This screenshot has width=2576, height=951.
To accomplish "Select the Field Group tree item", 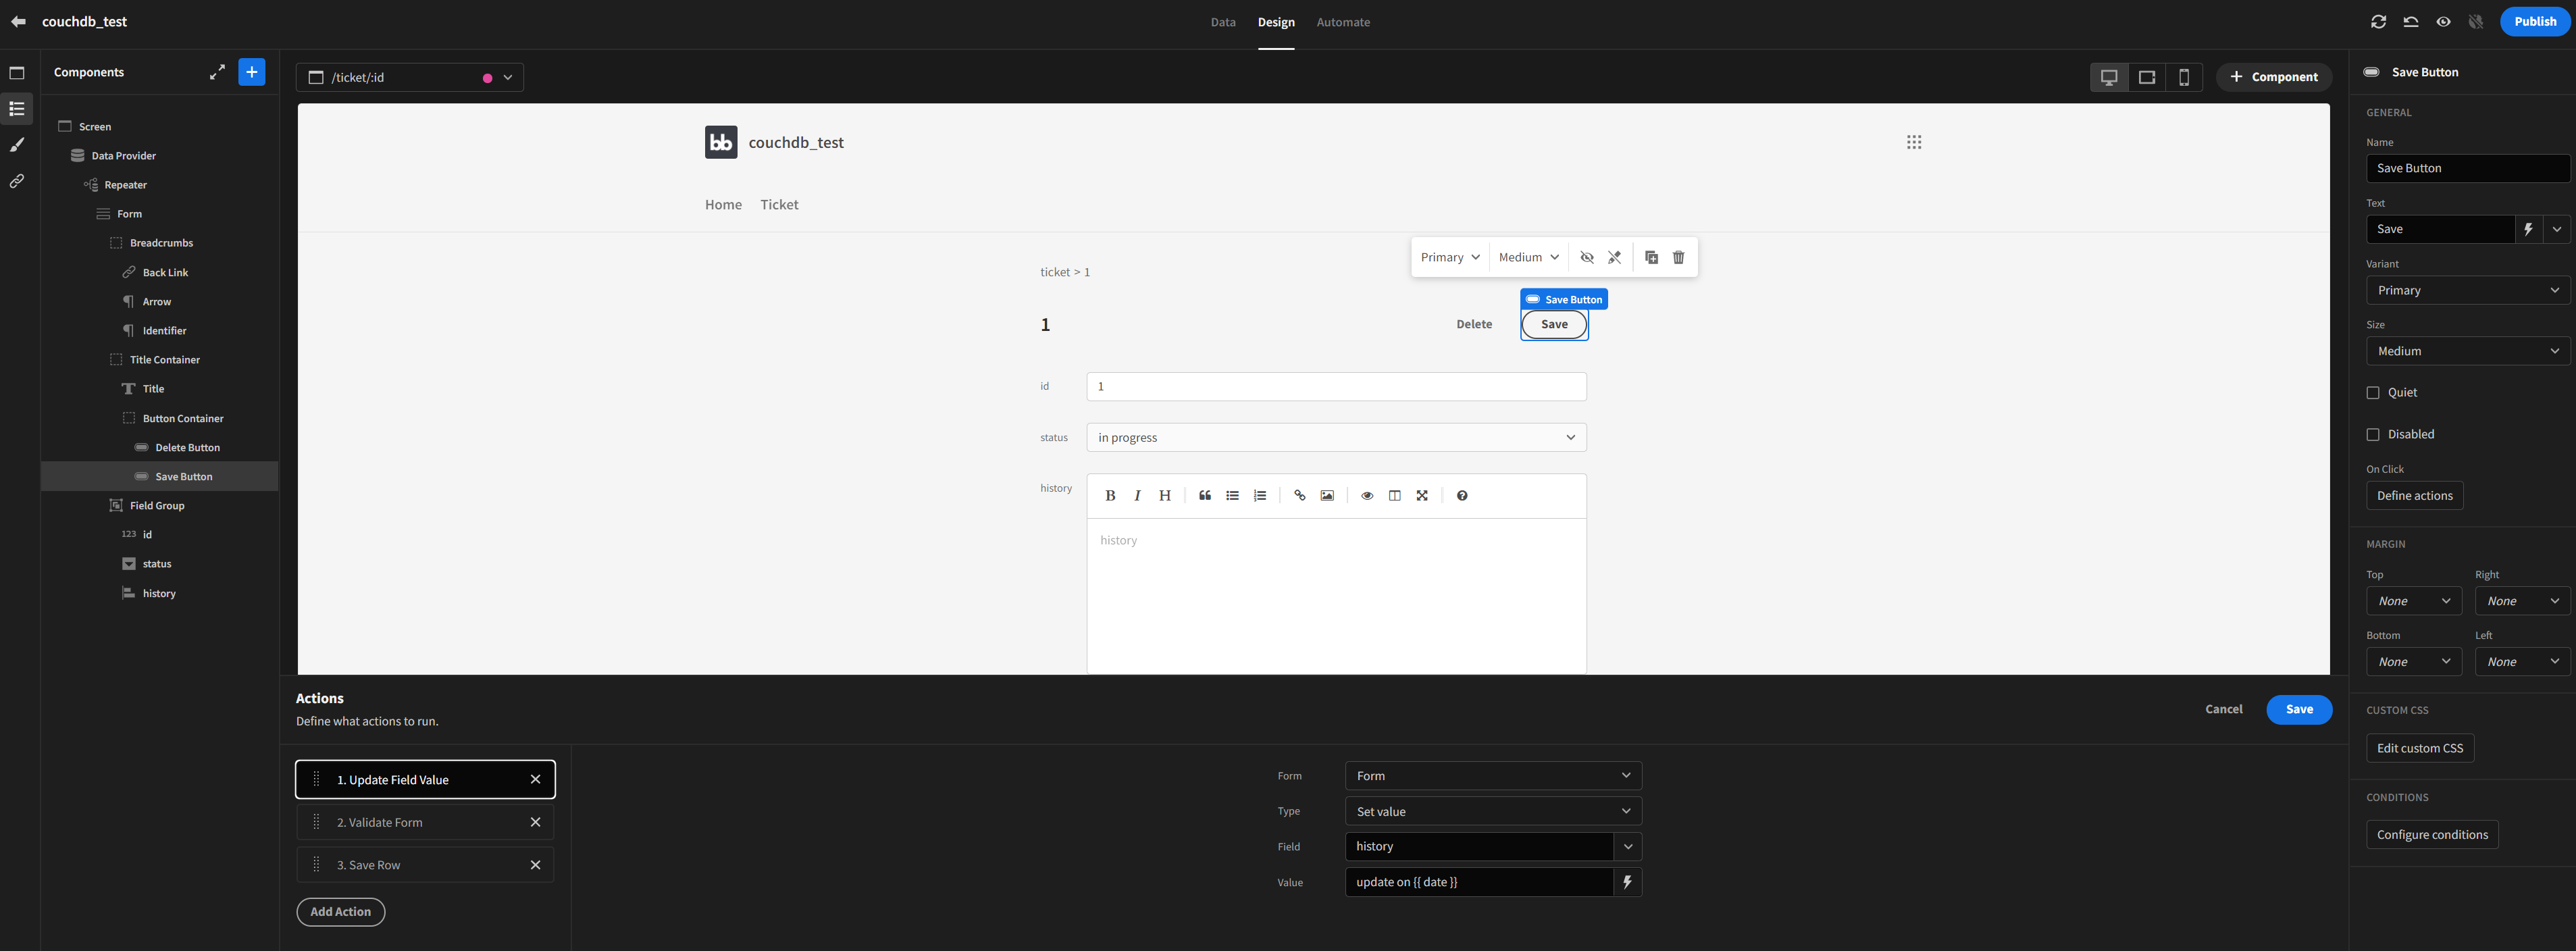I will pos(157,506).
